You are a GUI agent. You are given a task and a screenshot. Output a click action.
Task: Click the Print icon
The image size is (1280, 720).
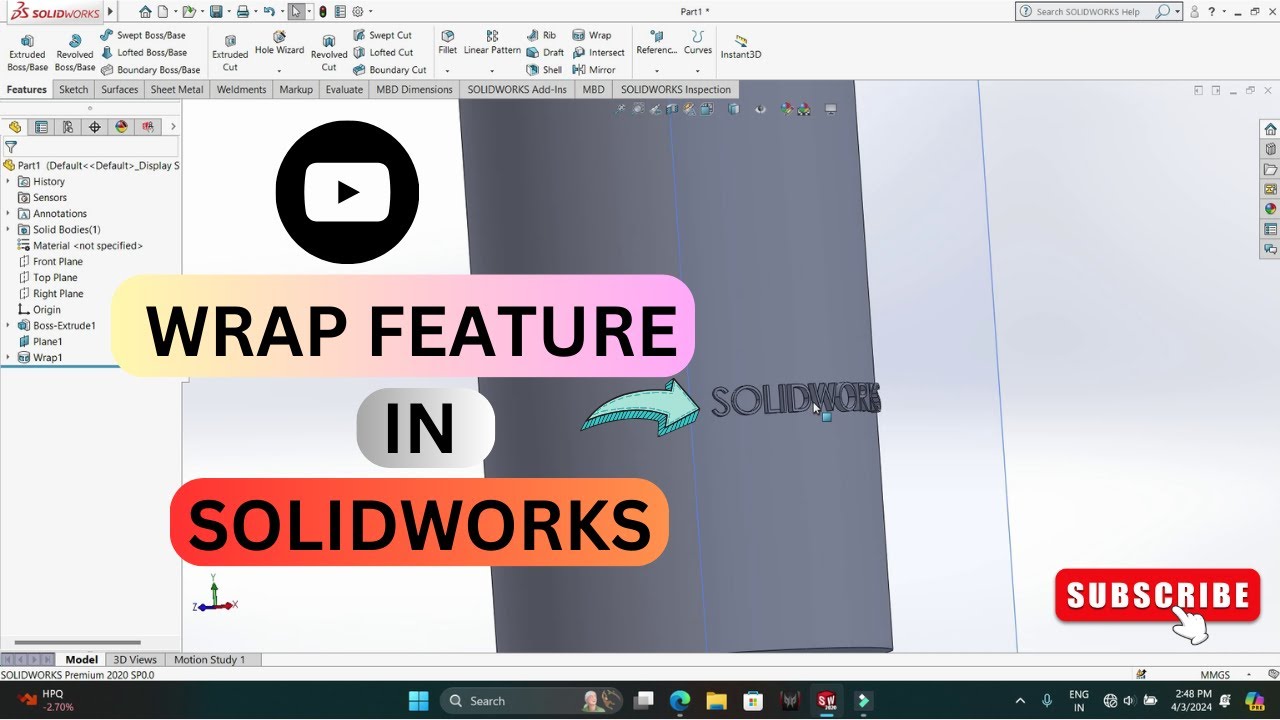[x=242, y=12]
